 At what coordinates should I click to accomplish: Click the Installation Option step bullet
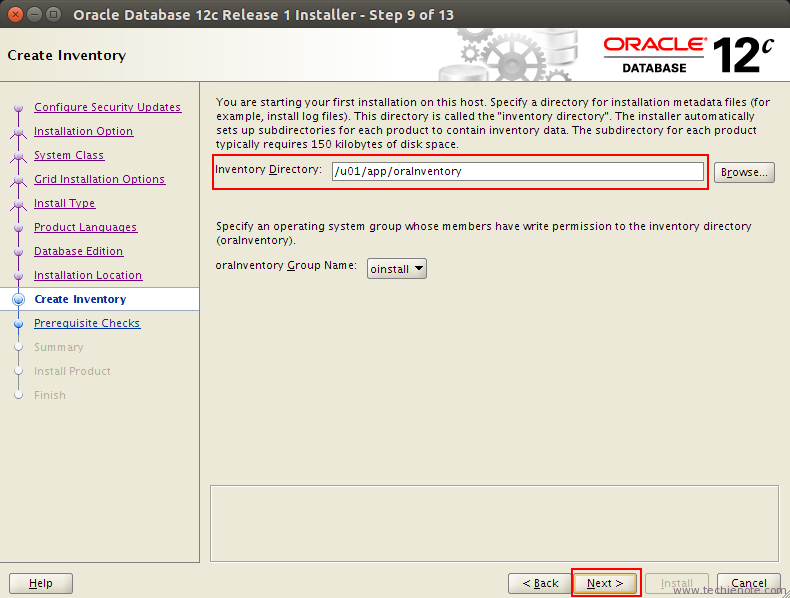click(x=19, y=132)
